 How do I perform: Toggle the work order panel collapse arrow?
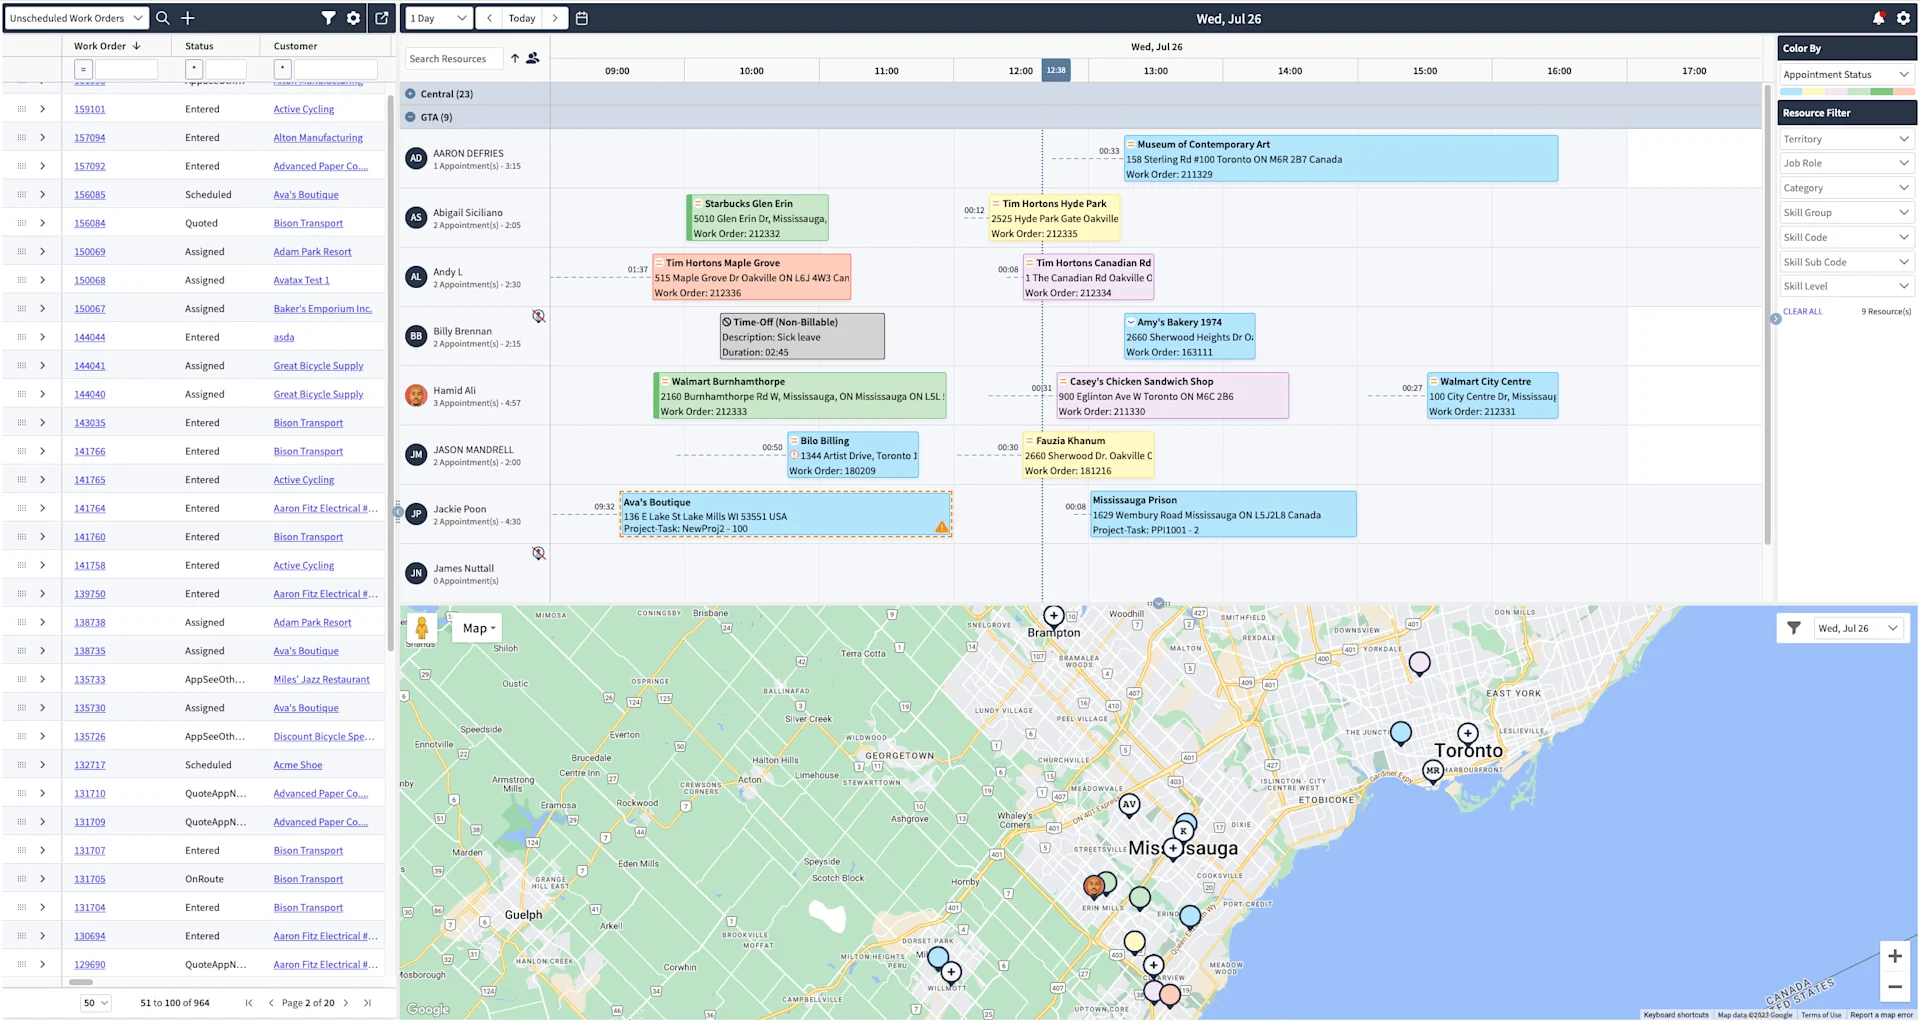tap(398, 512)
